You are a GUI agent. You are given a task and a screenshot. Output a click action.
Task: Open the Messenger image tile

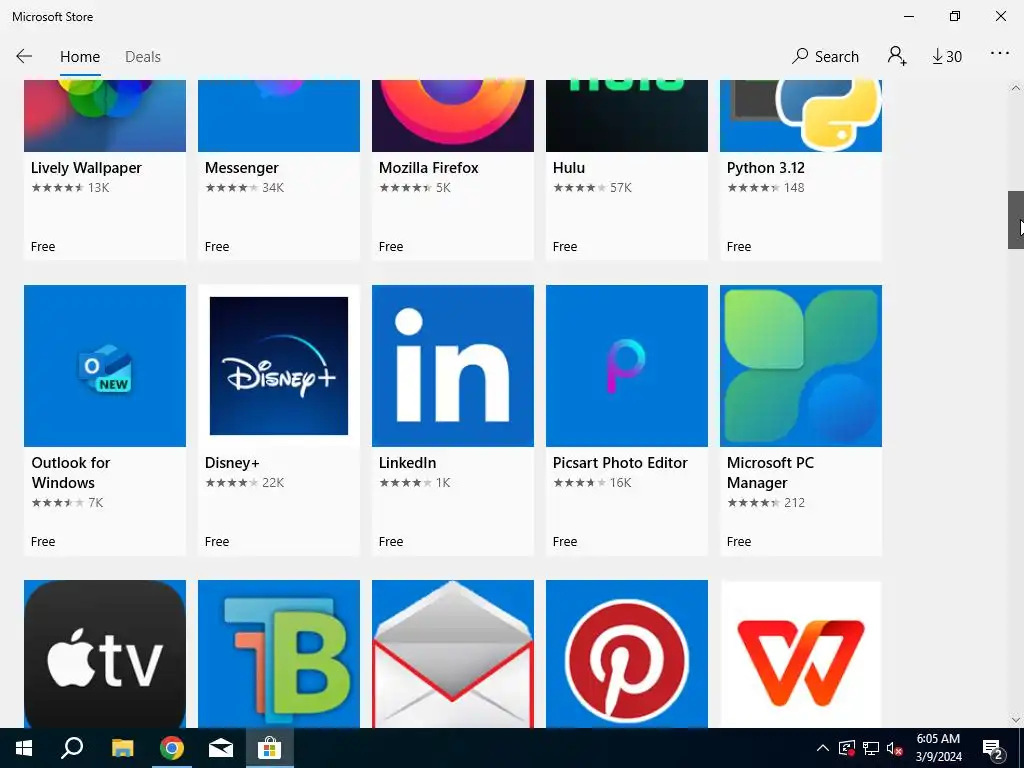click(279, 116)
